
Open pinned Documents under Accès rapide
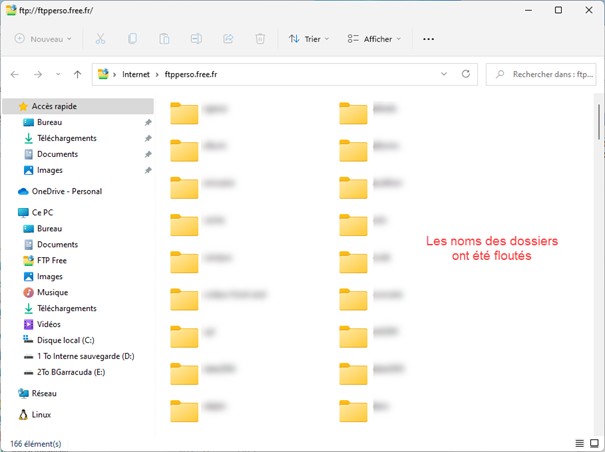[57, 154]
